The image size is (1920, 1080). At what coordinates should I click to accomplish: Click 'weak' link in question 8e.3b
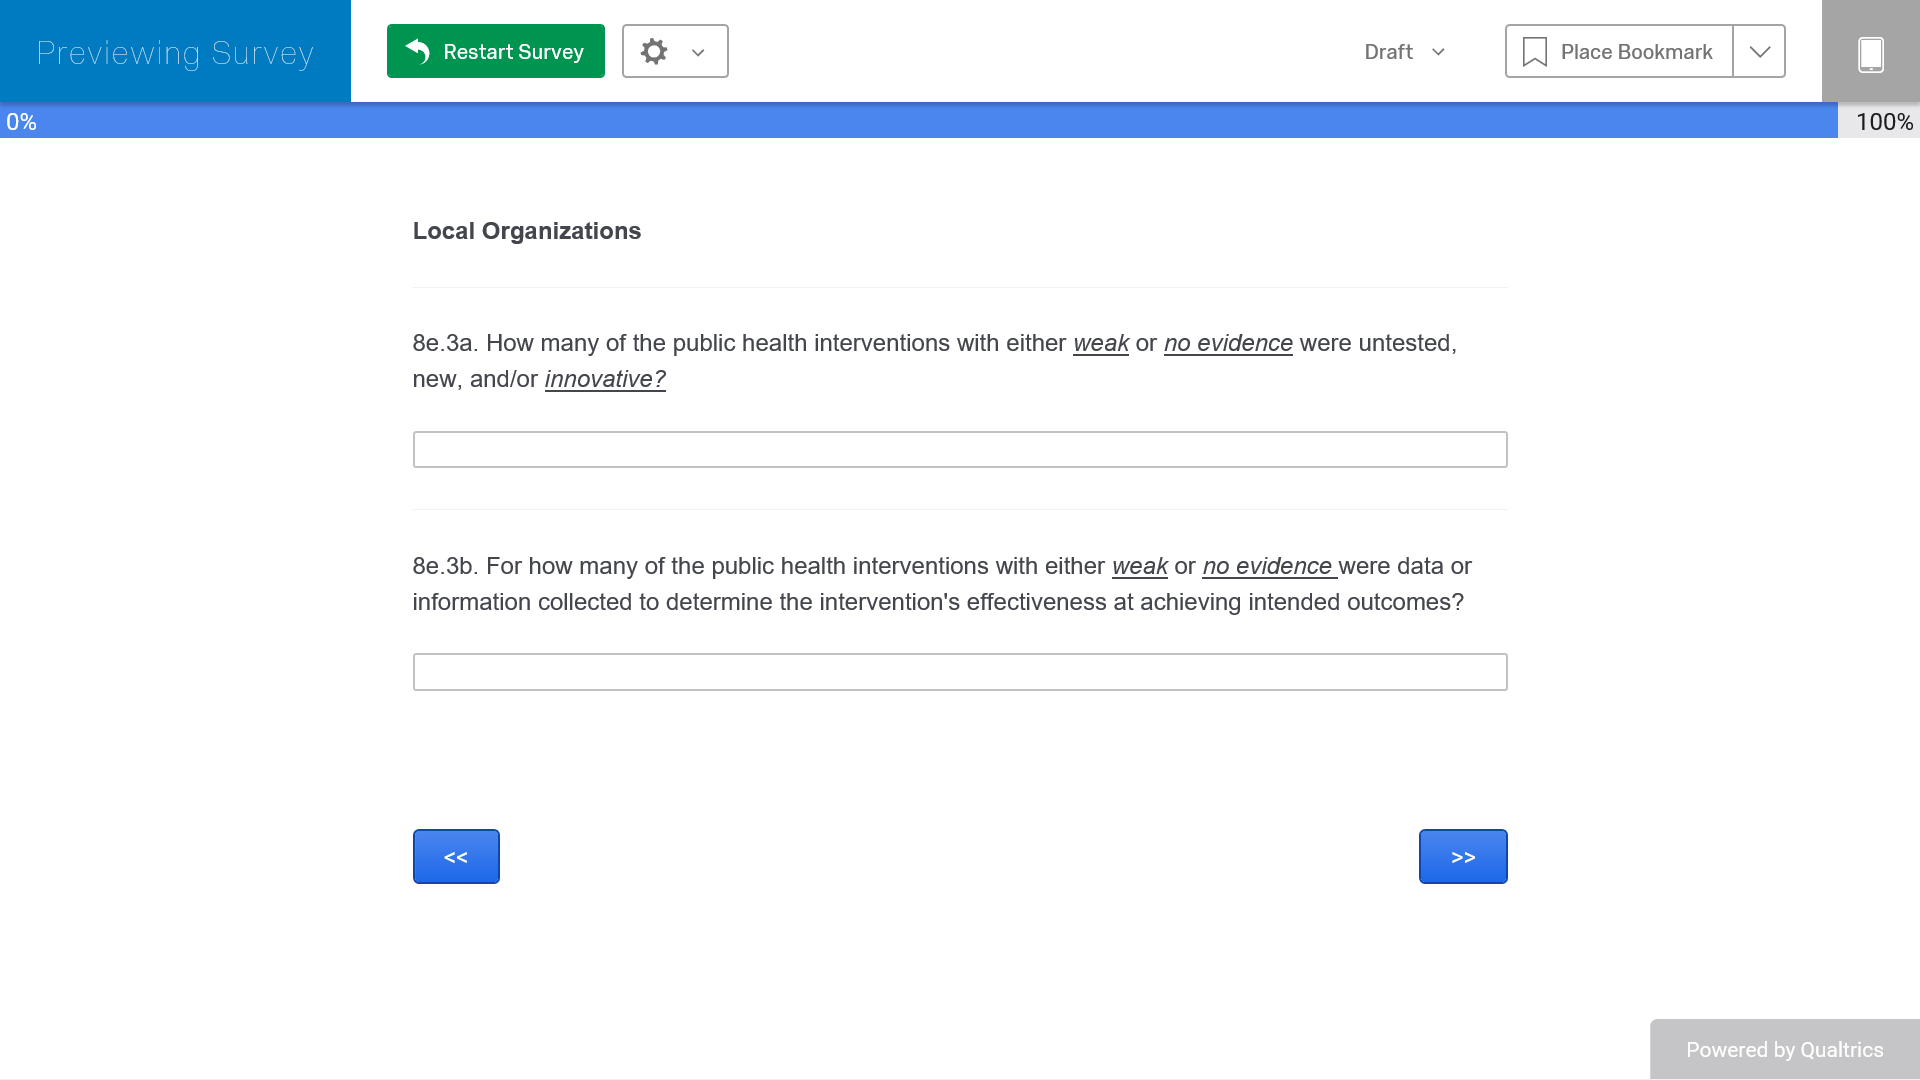pyautogui.click(x=1139, y=566)
